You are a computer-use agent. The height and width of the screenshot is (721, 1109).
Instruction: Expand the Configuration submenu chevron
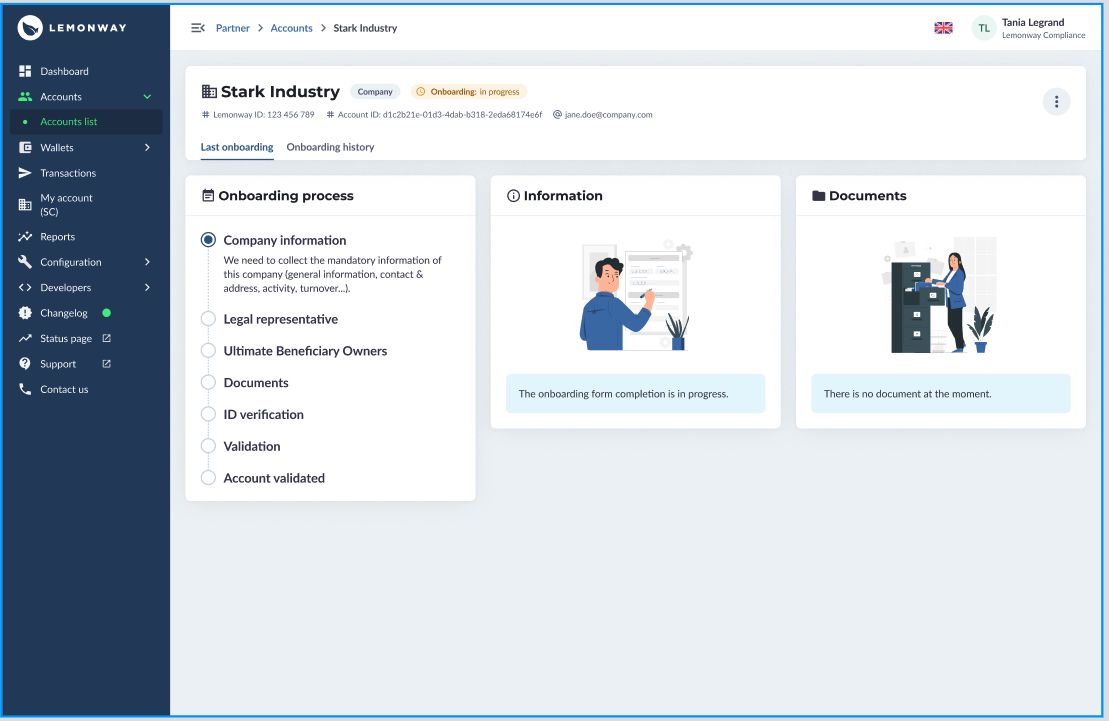coord(147,262)
